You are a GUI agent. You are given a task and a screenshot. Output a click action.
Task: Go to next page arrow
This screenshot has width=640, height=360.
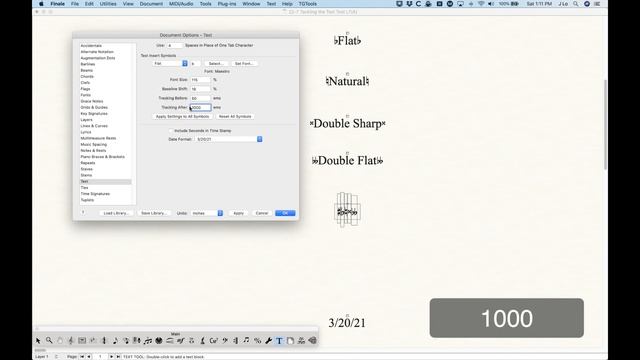coord(111,357)
